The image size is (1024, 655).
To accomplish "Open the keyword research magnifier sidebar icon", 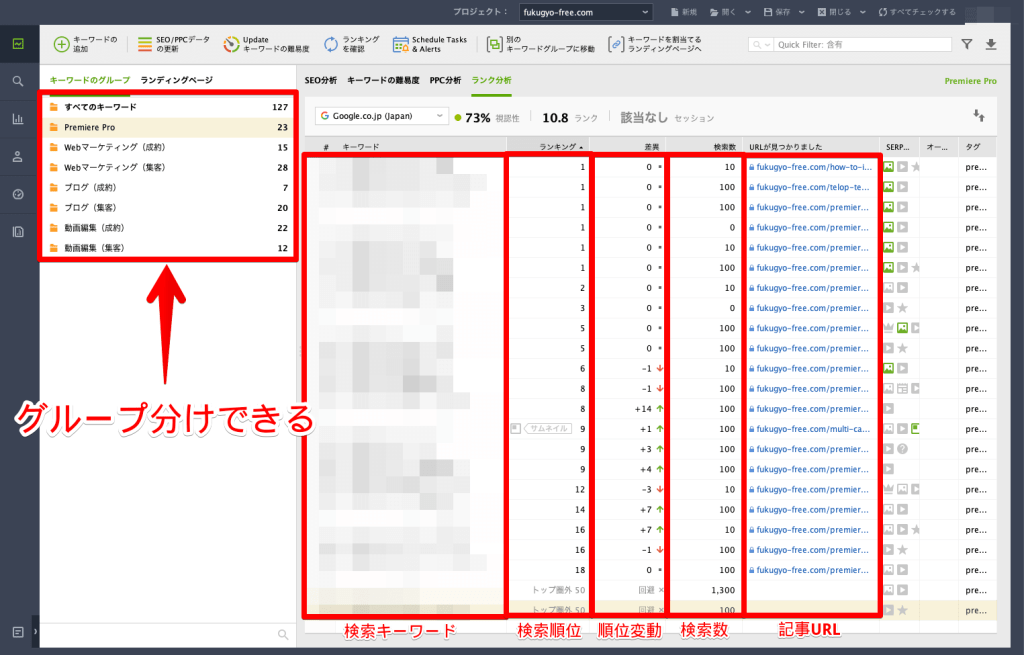I will pos(18,81).
